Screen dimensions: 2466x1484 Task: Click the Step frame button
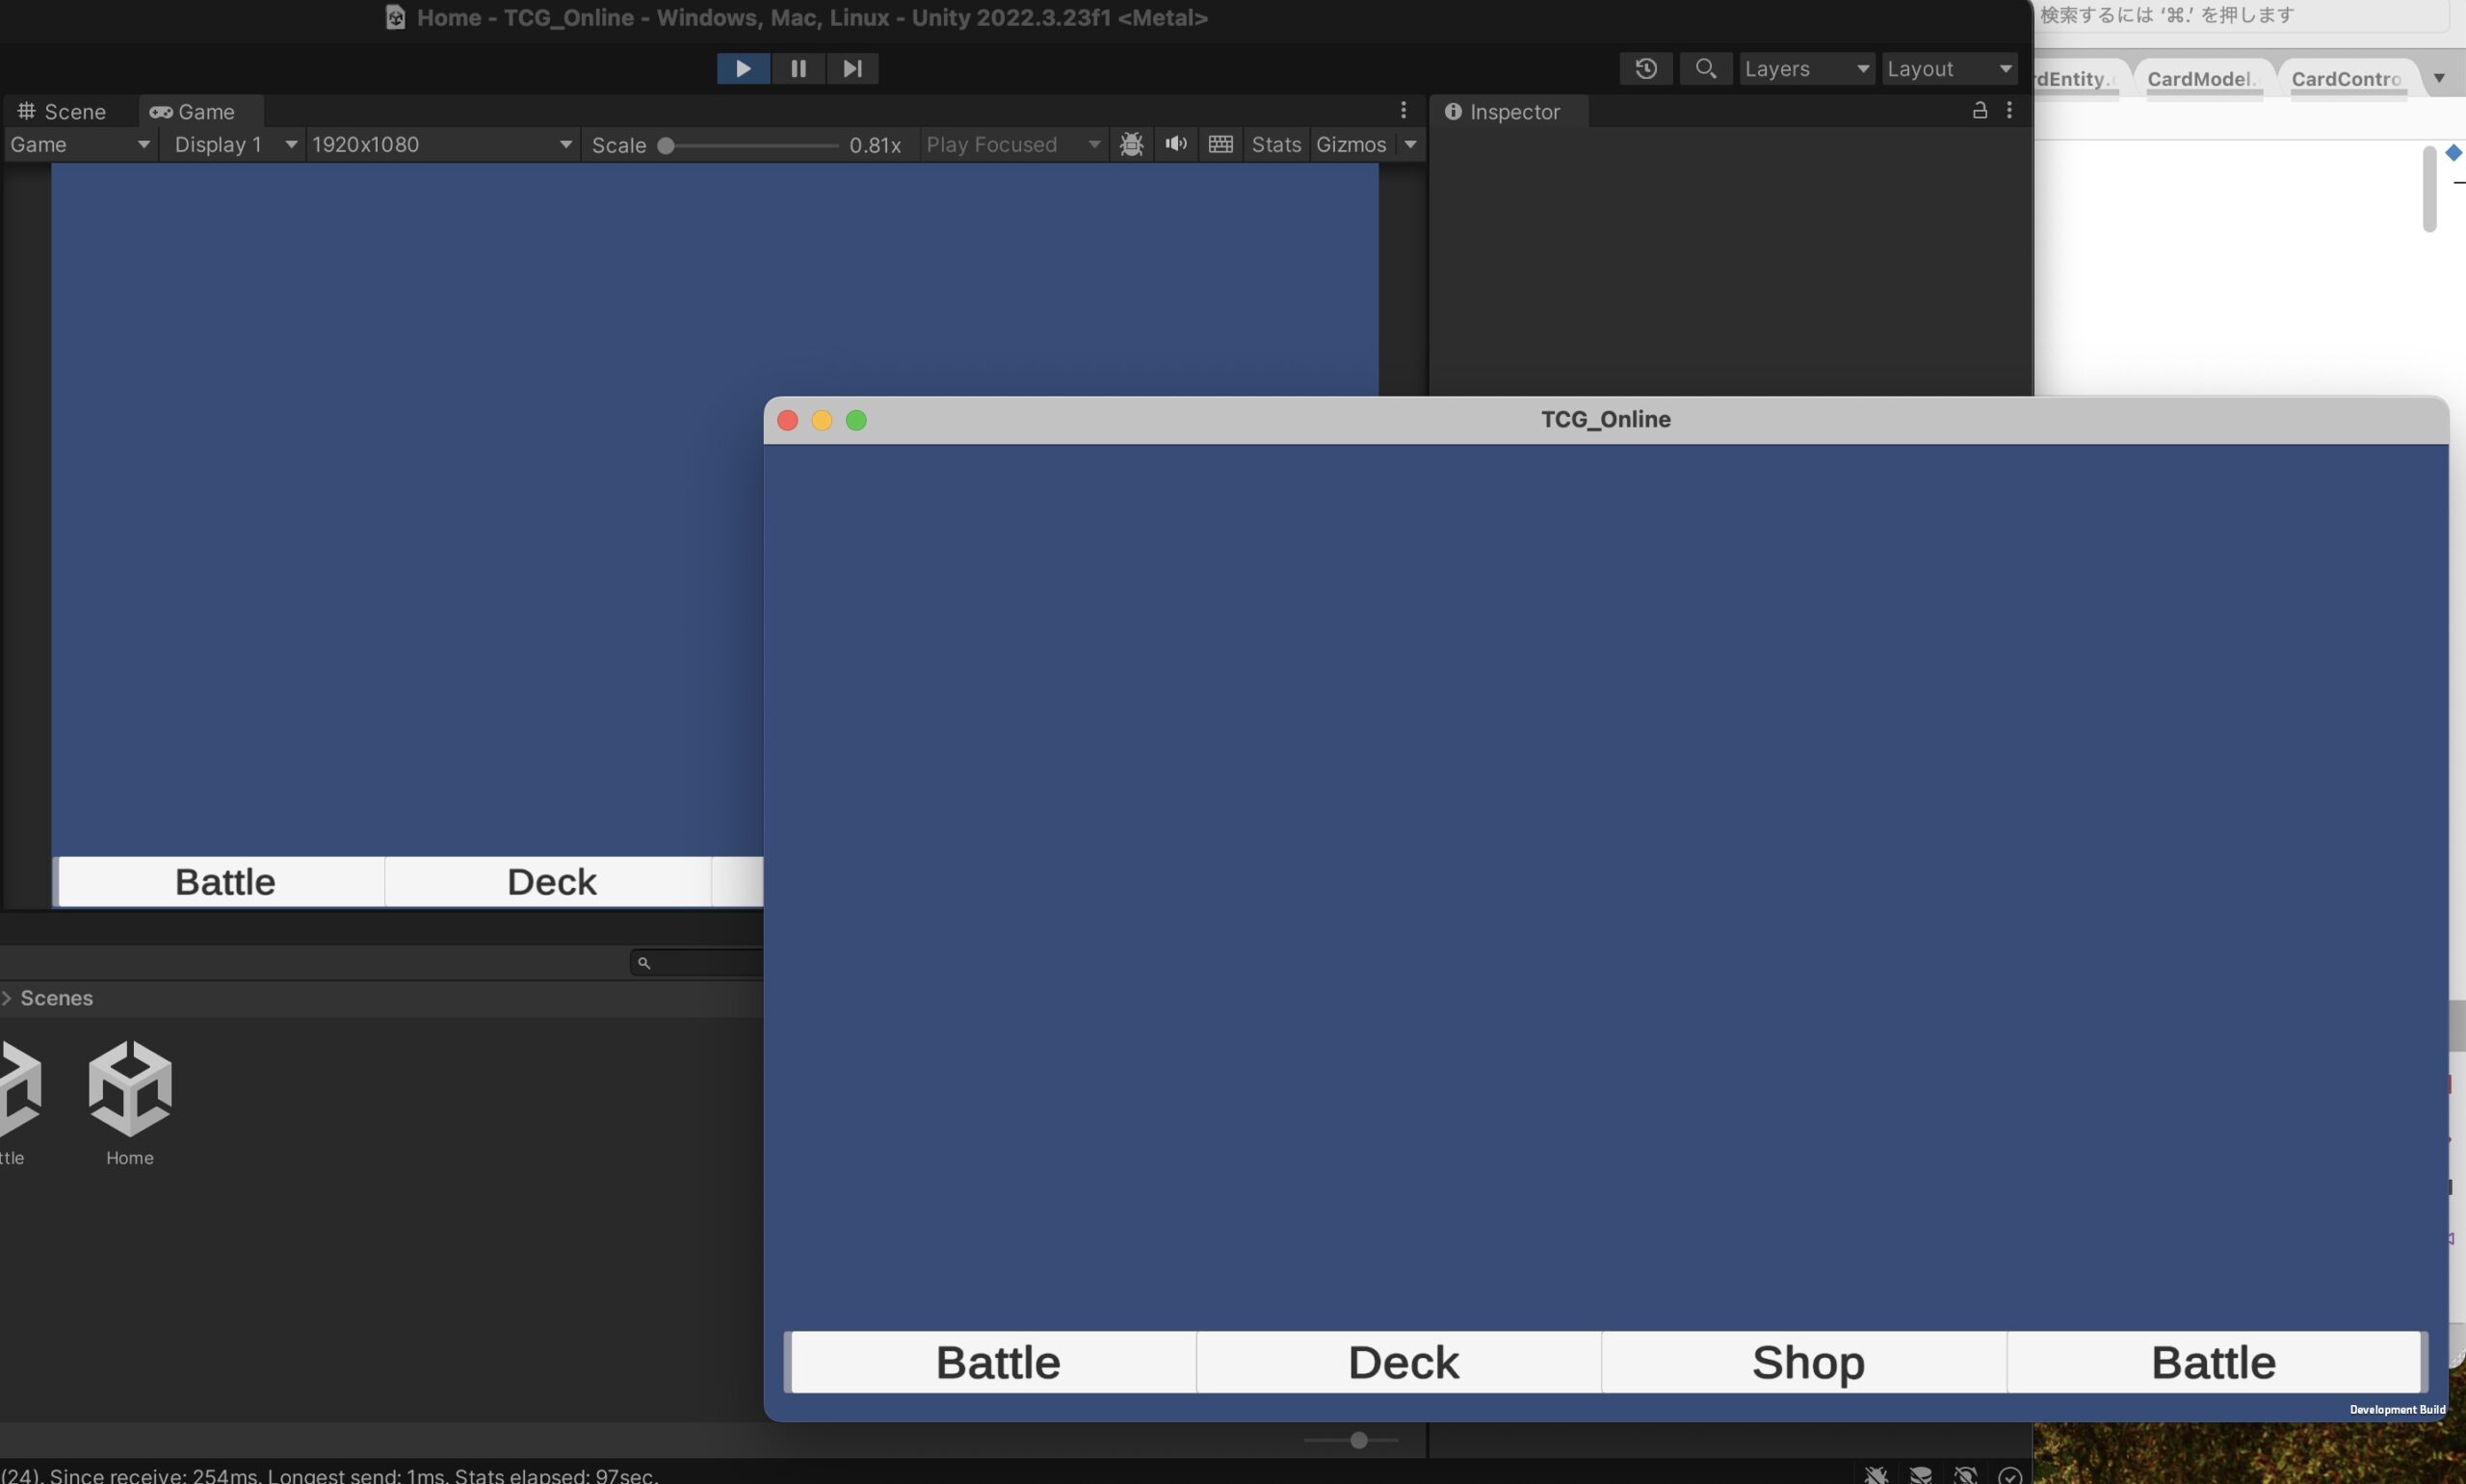852,68
